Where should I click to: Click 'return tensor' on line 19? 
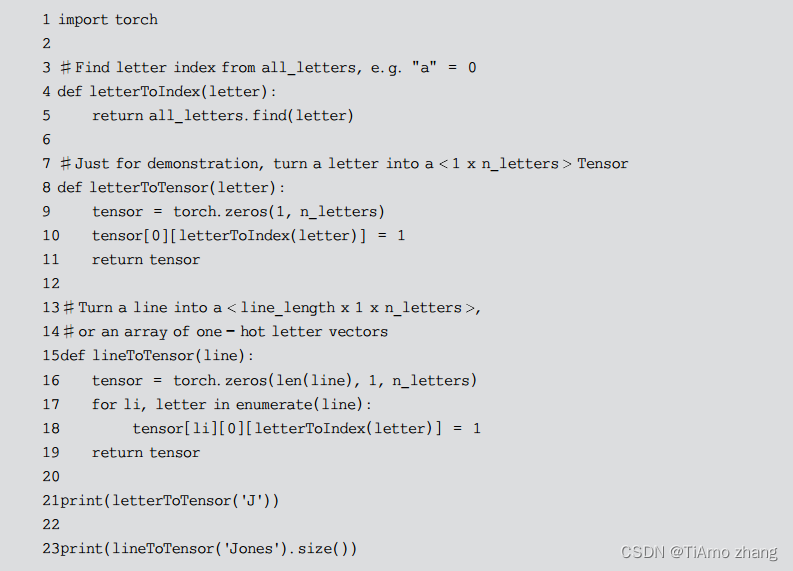coord(146,452)
